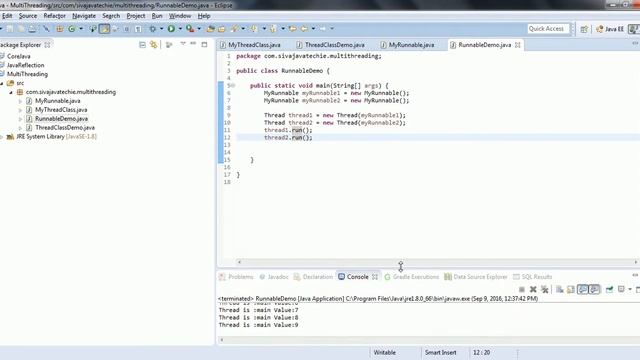The width and height of the screenshot is (640, 360).
Task: Expand MyRunnable.java in the tree
Action: click(20, 101)
